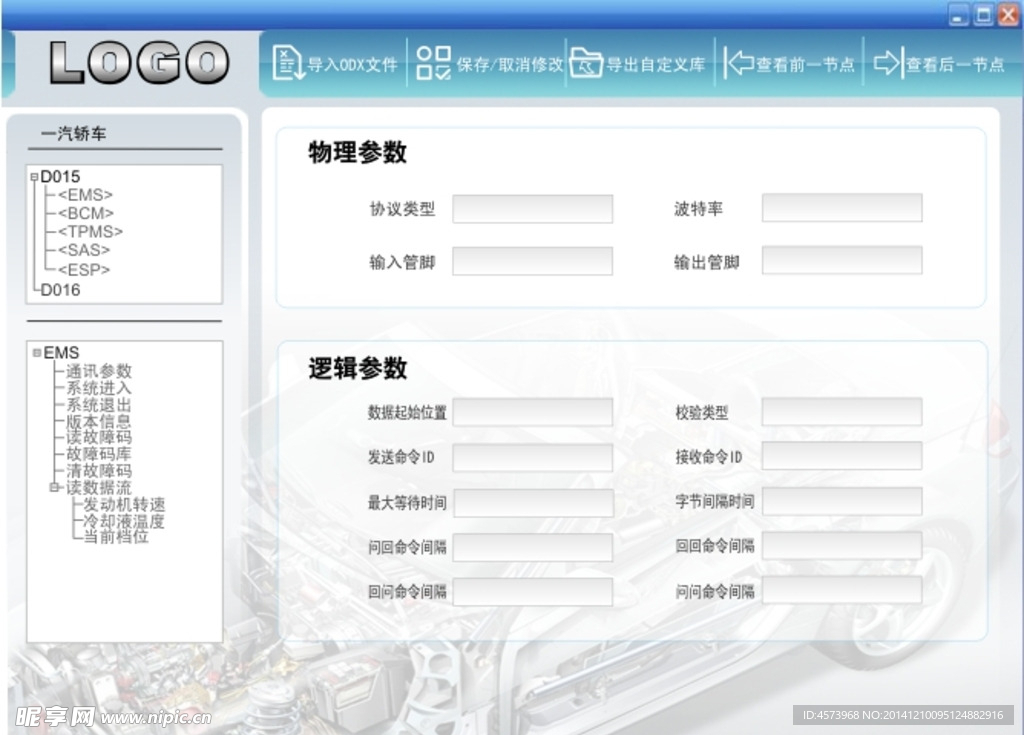Click the 一汽轿车 header label
The height and width of the screenshot is (735, 1024).
(x=71, y=132)
